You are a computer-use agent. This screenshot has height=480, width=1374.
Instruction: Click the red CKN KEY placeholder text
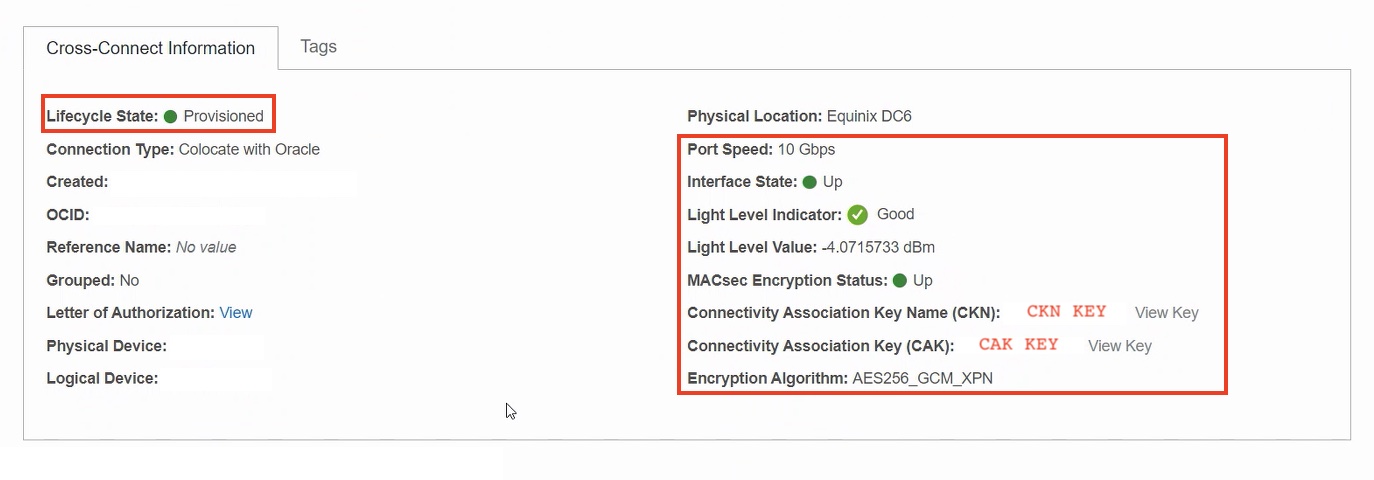(x=1066, y=311)
